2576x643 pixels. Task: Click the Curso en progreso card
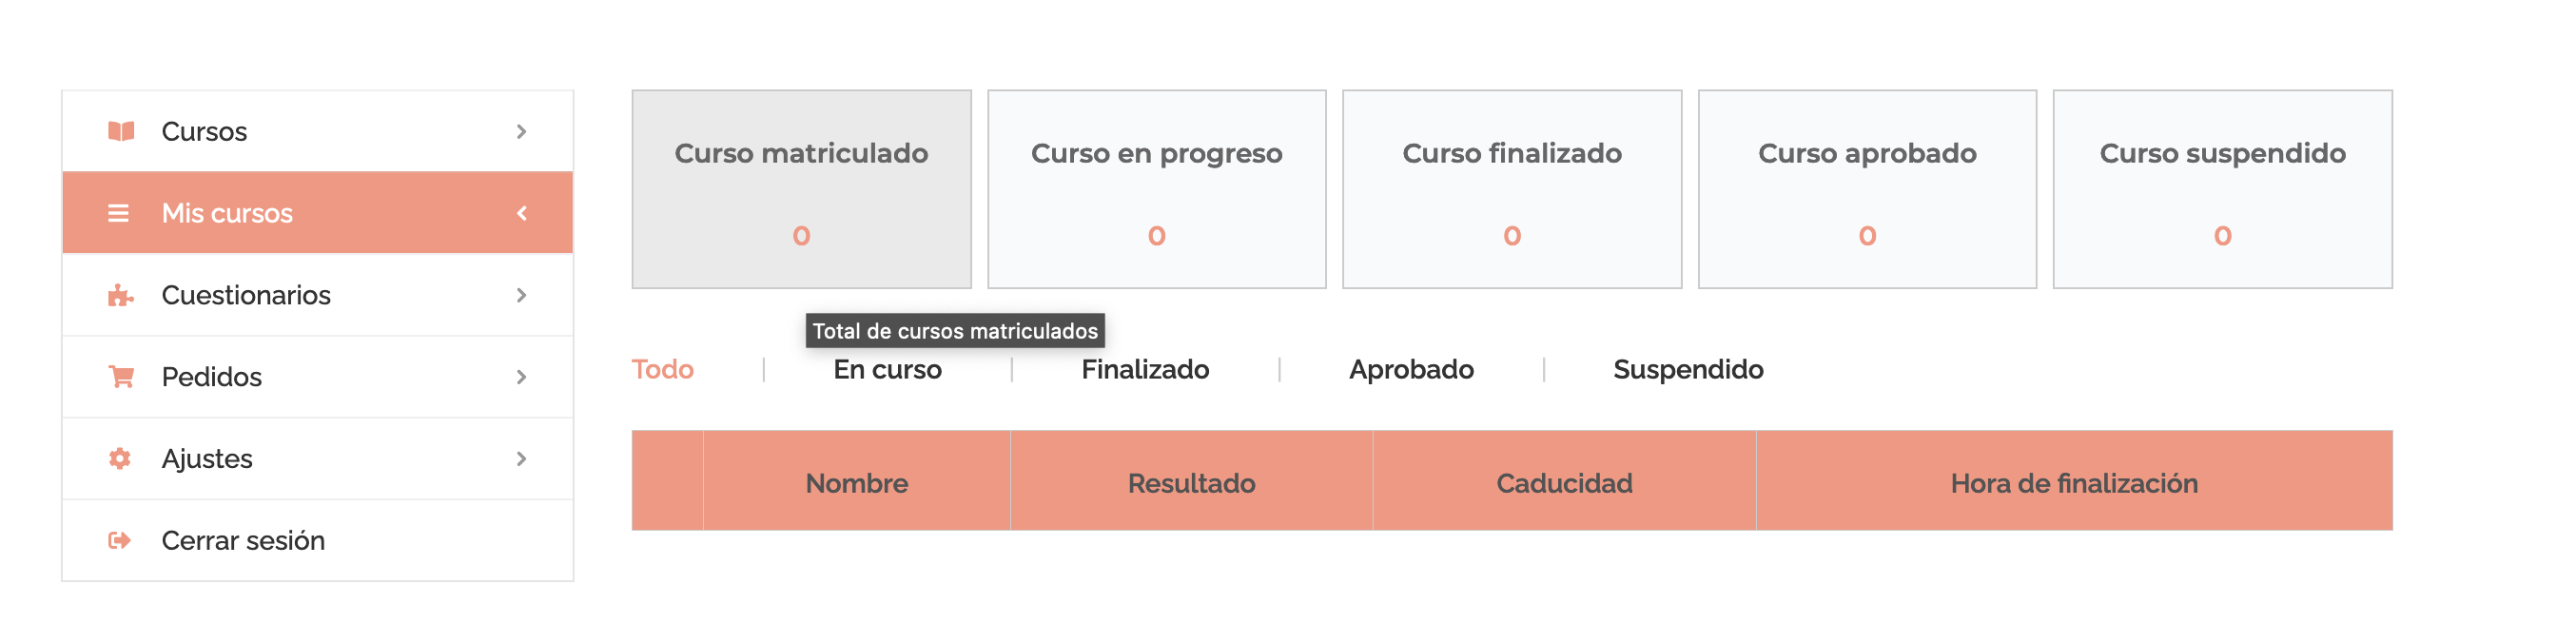[1157, 190]
